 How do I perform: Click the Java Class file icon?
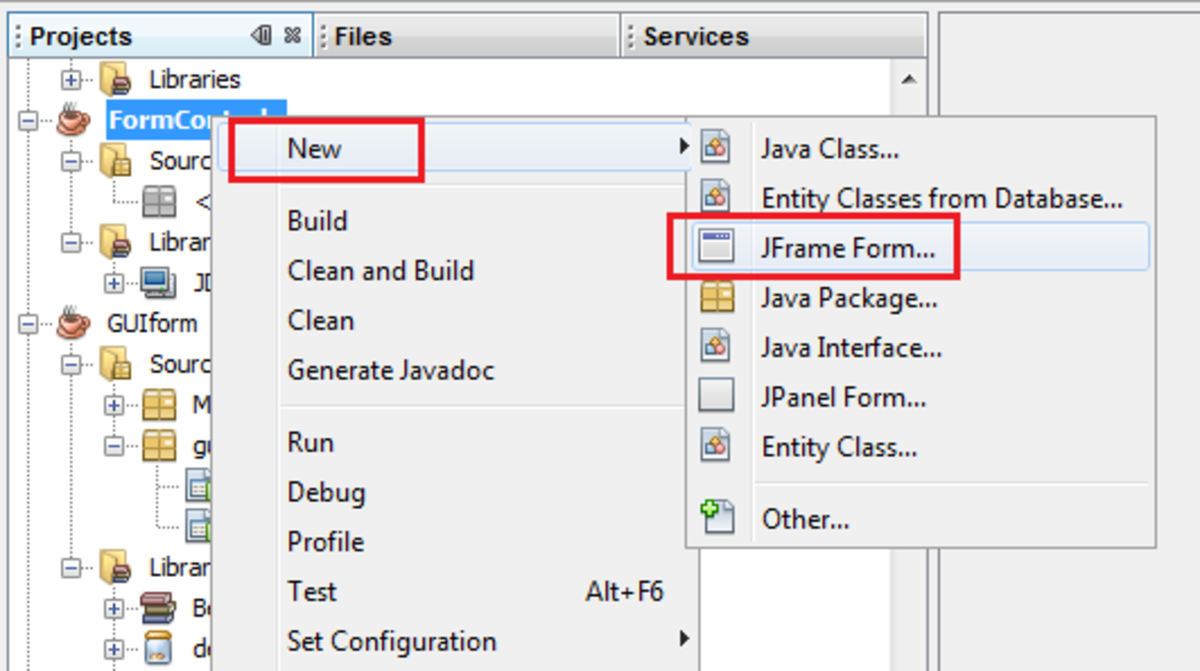pyautogui.click(x=716, y=148)
